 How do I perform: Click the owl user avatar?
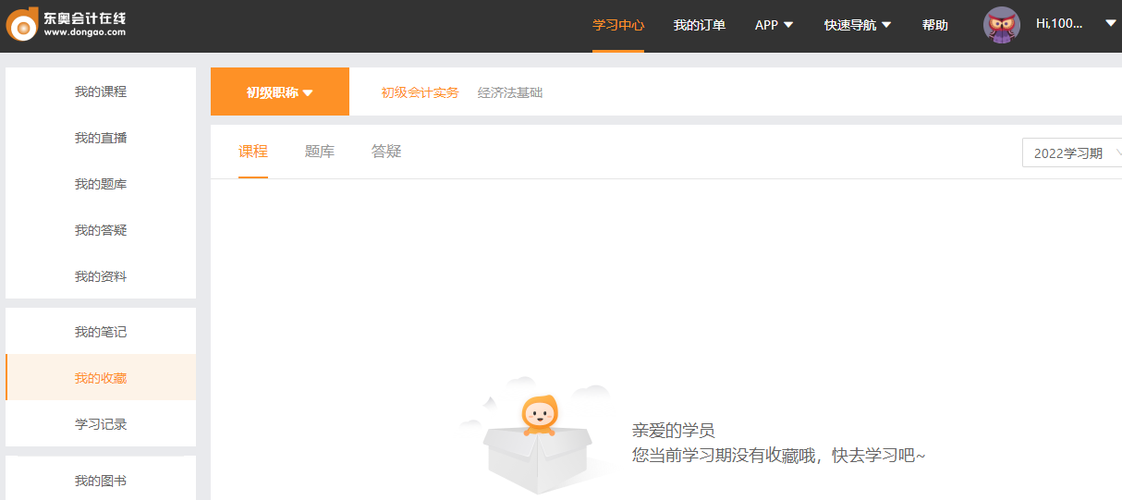1002,25
